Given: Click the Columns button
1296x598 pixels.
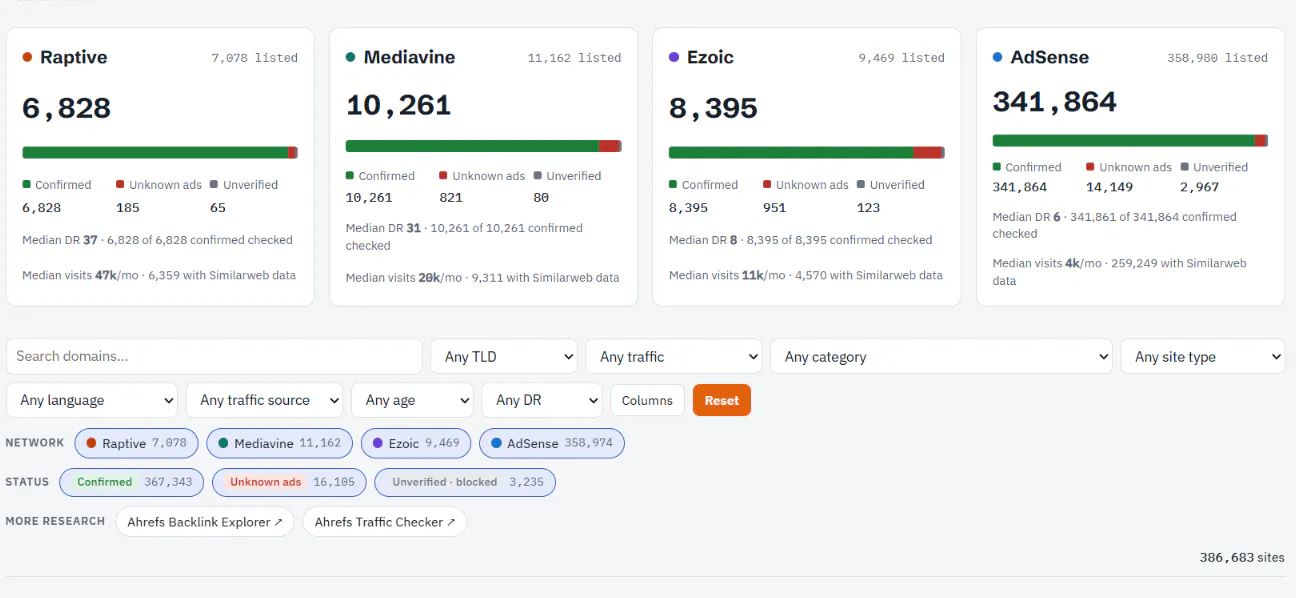Looking at the screenshot, I should point(647,400).
